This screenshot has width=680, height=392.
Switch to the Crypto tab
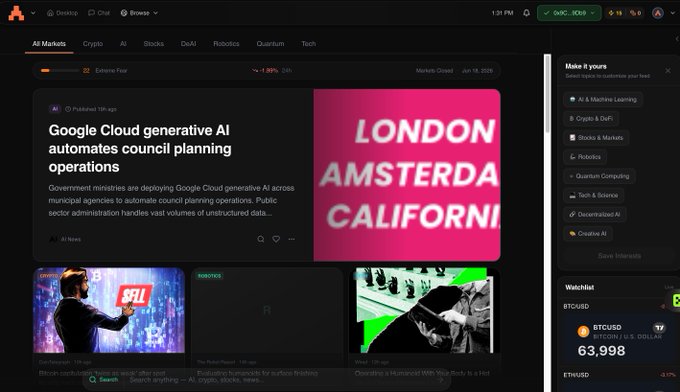[x=93, y=44]
